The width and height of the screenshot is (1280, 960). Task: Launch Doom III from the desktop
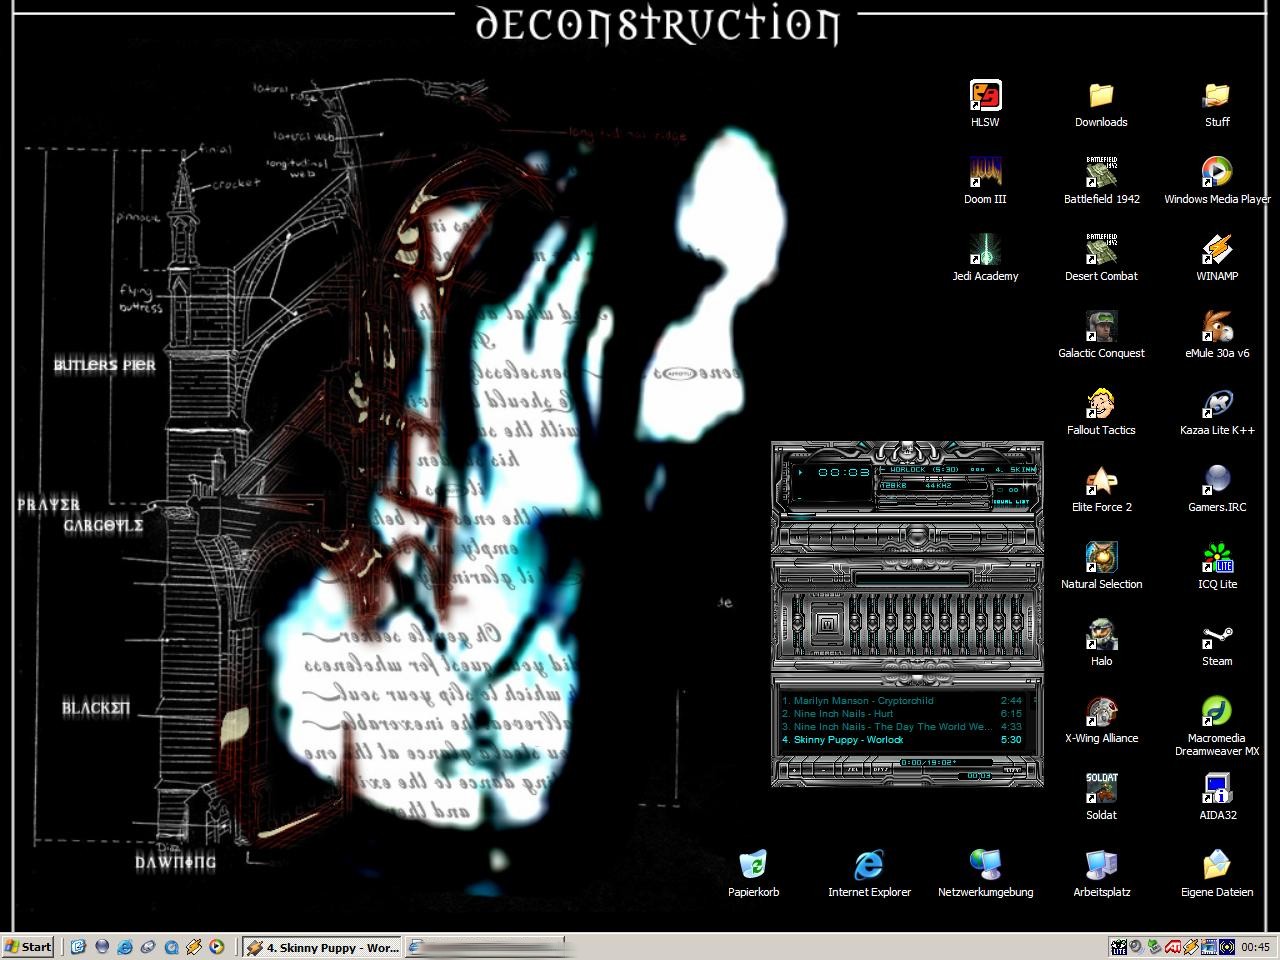click(985, 181)
